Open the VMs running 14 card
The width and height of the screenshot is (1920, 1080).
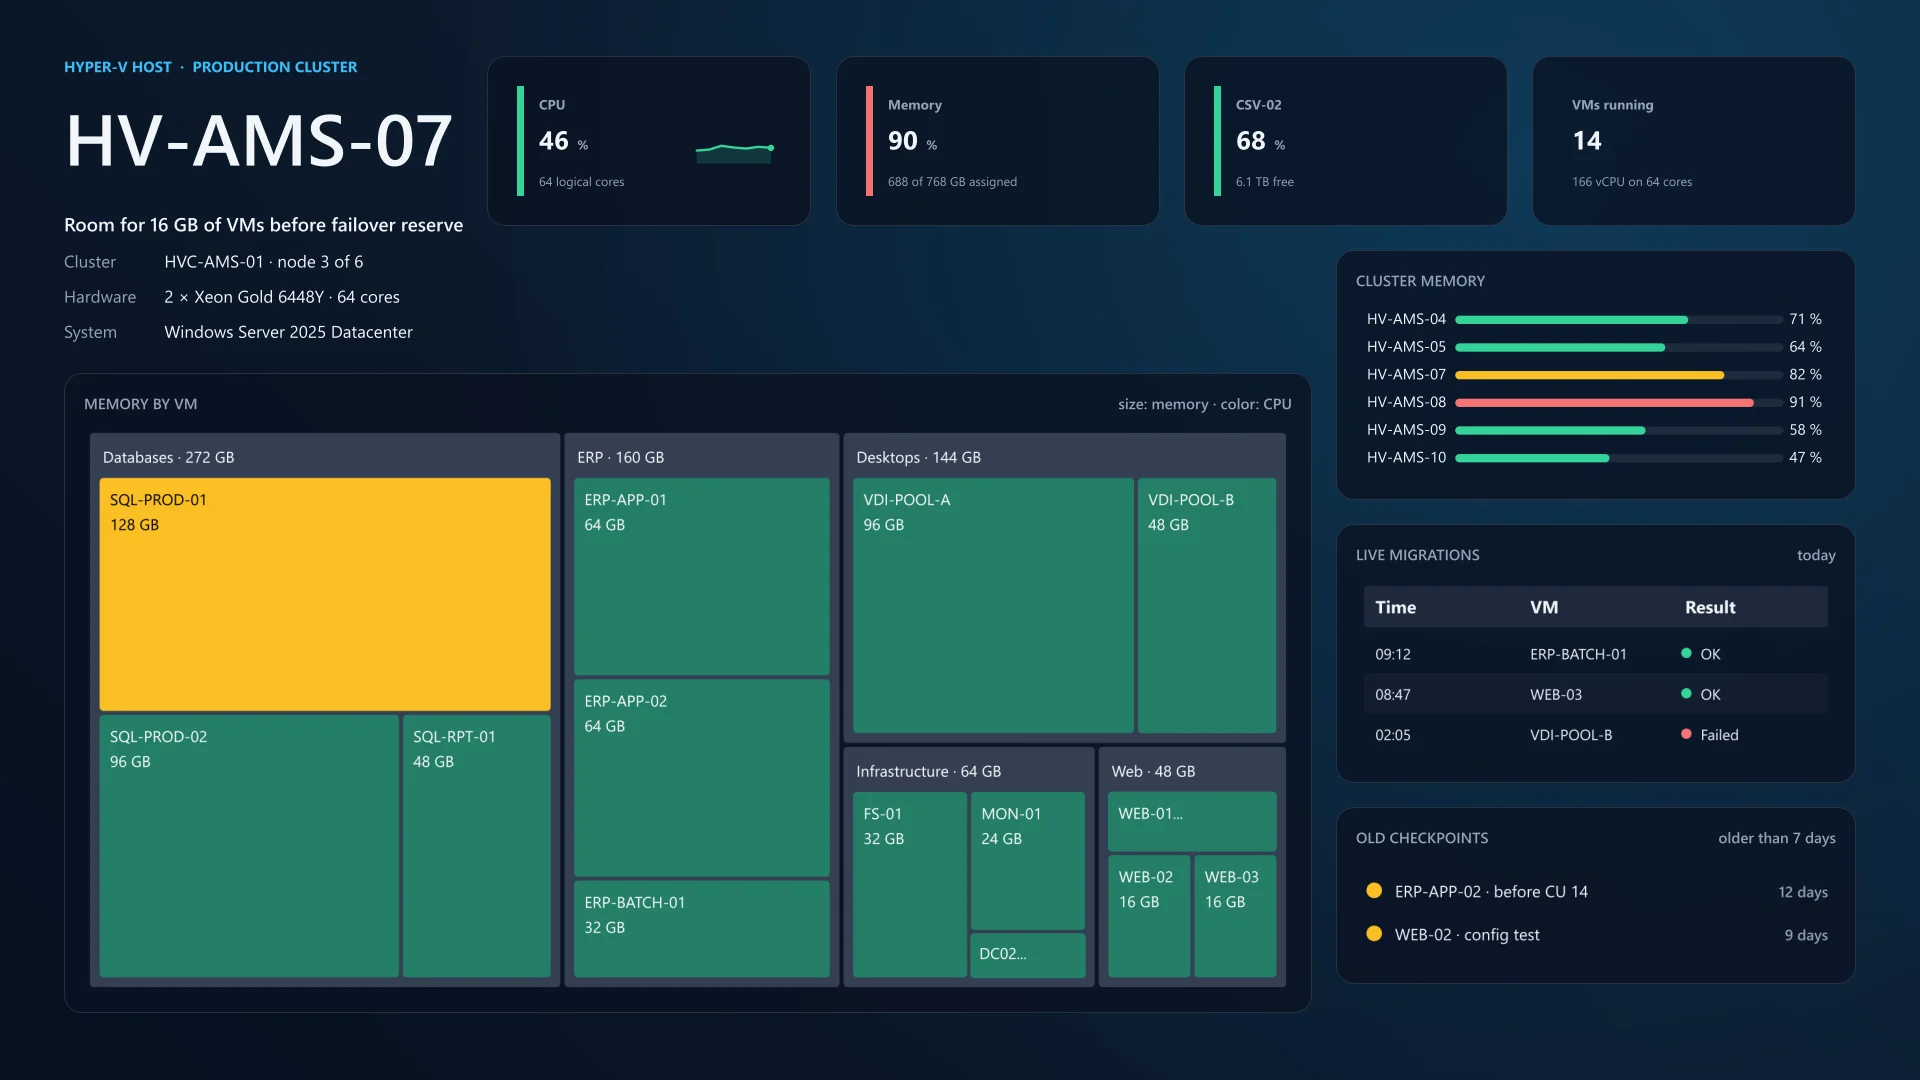1694,141
